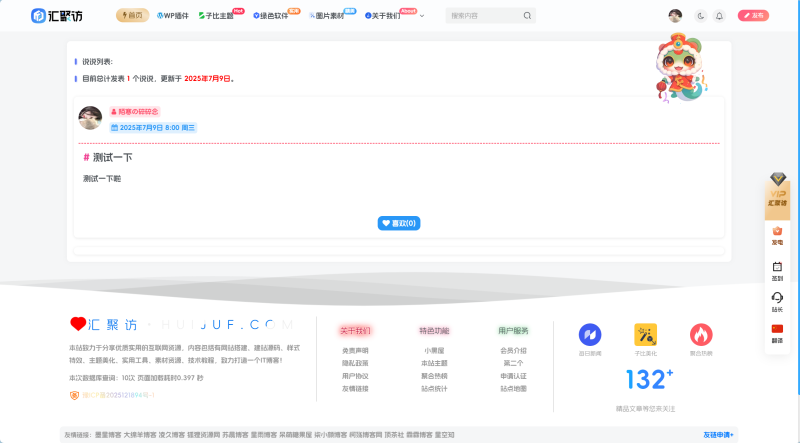This screenshot has height=443, width=800.
Task: Open the 每日新闻 blue round icon
Action: pos(590,334)
